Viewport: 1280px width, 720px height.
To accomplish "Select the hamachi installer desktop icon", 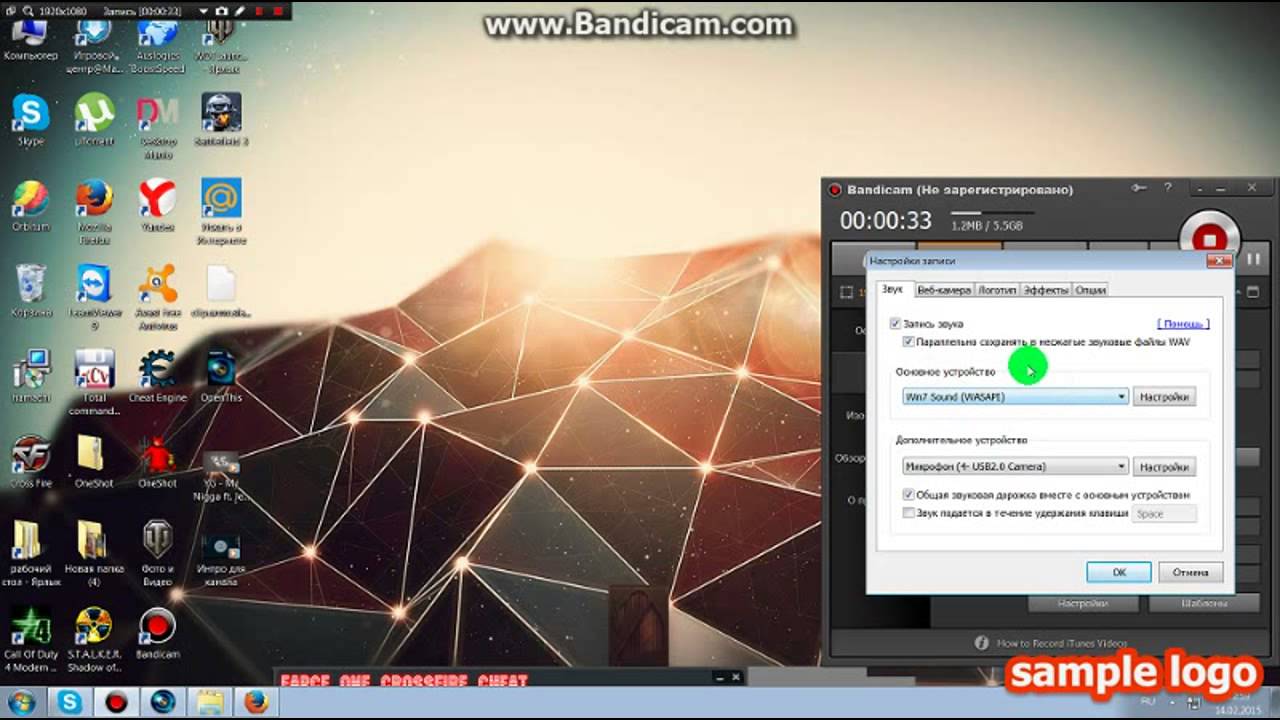I will click(30, 376).
